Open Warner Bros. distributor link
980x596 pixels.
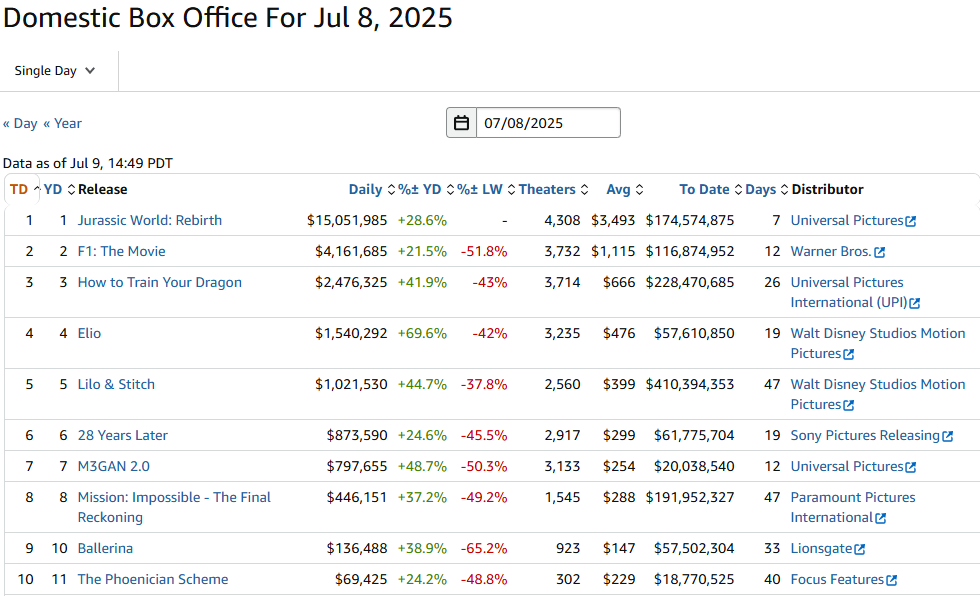point(831,252)
